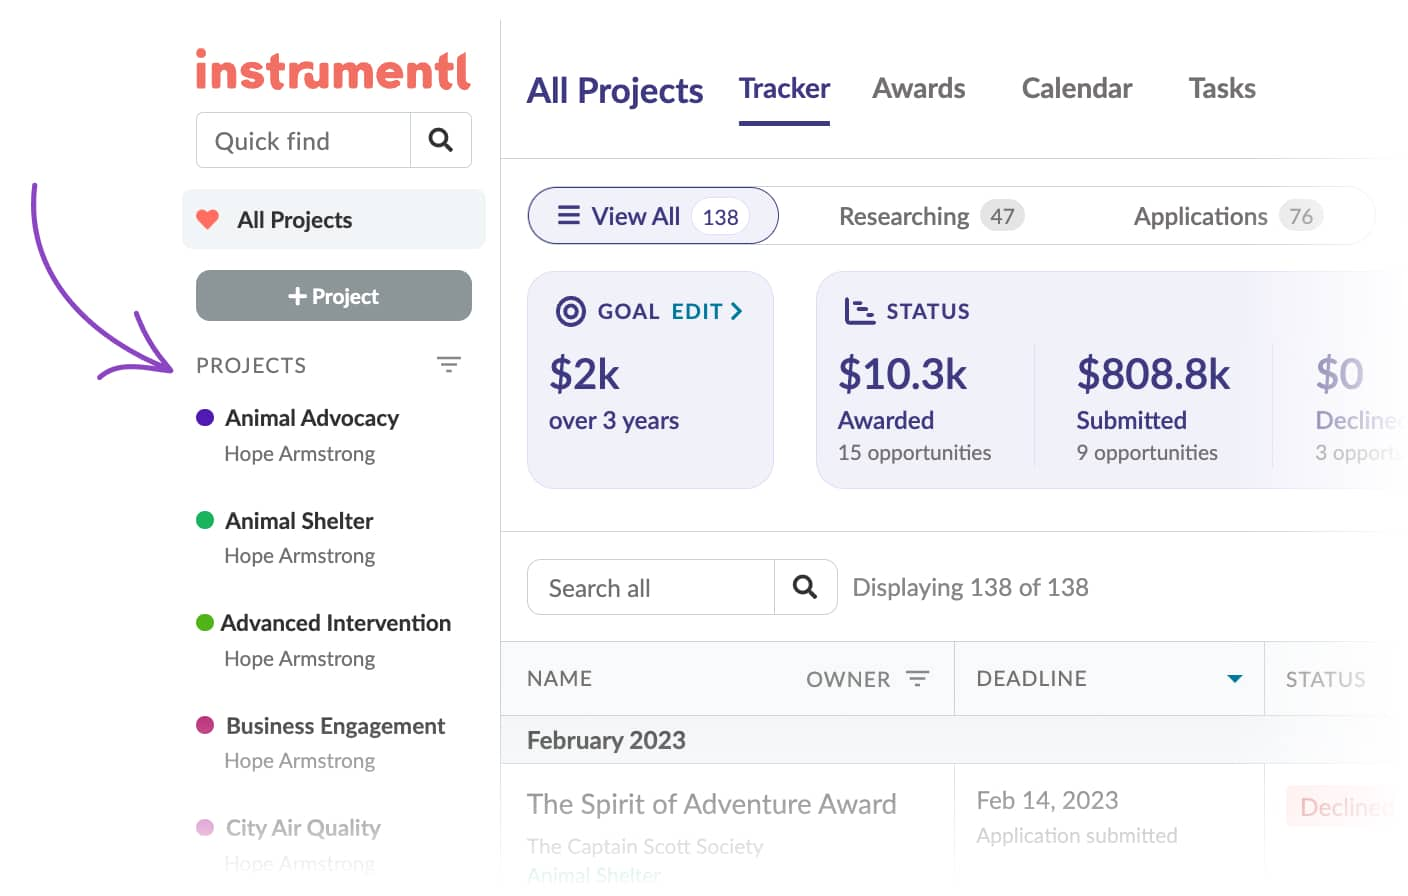Switch to the Awards tab
This screenshot has height=896, width=1408.
(918, 88)
